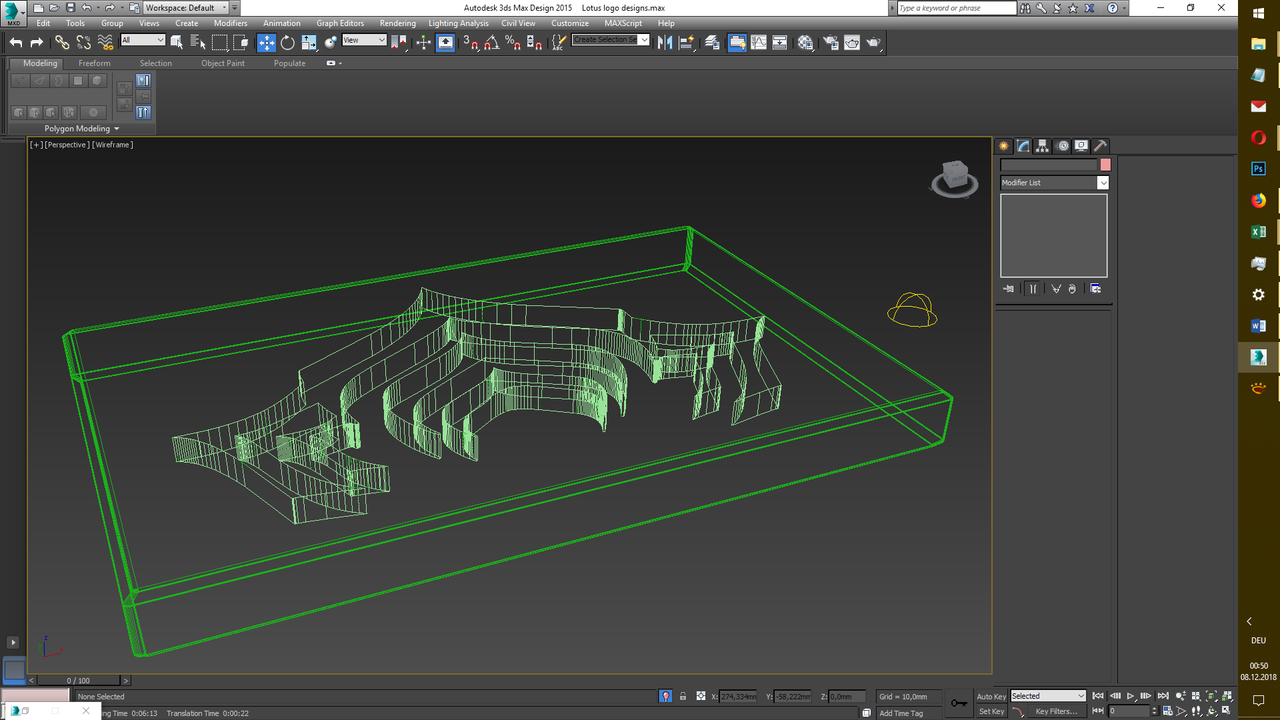The height and width of the screenshot is (720, 1280).
Task: Click the X coordinate input field
Action: pyautogui.click(x=737, y=696)
